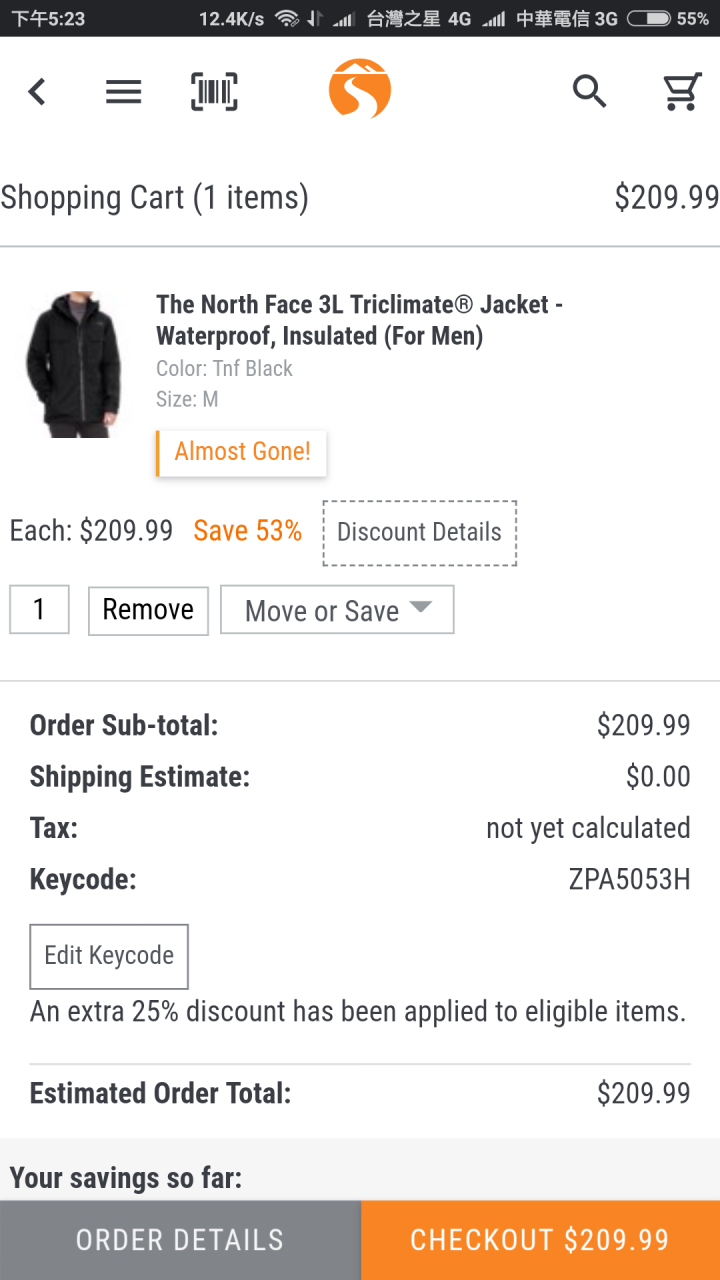
Task: Open The North Face 3L Triclimate title
Action: pos(359,320)
